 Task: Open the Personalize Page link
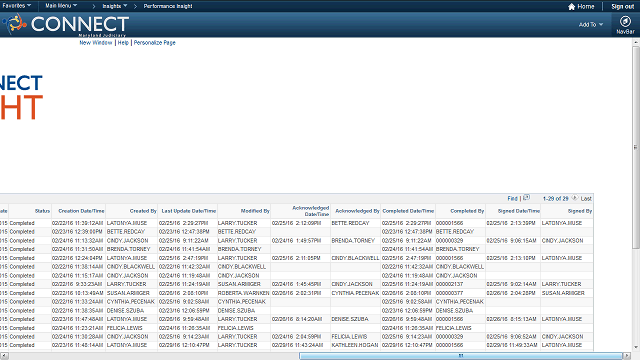click(x=154, y=42)
